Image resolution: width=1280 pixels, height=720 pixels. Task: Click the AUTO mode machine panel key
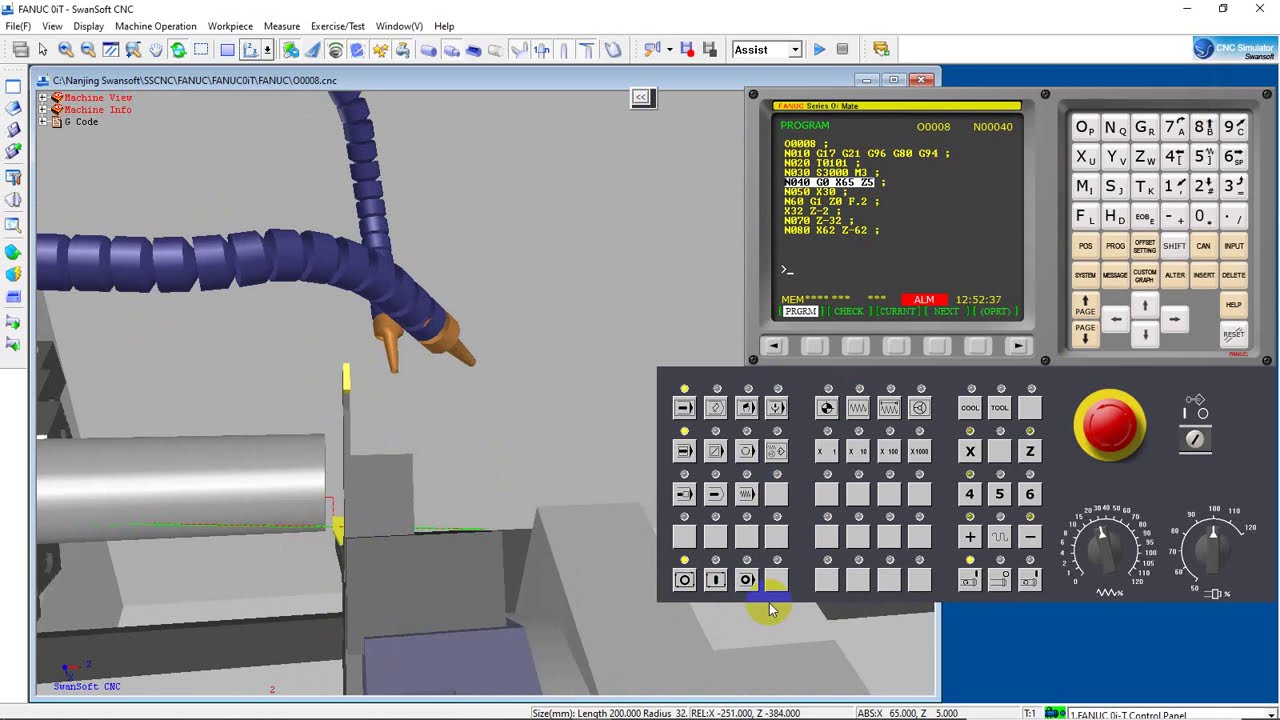click(685, 408)
